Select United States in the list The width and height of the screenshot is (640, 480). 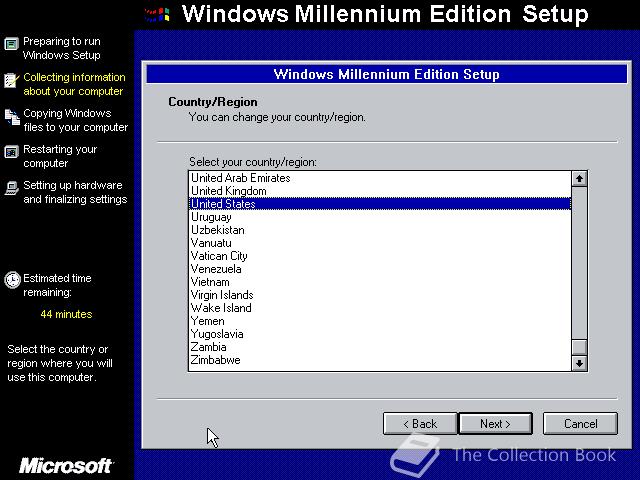click(380, 204)
